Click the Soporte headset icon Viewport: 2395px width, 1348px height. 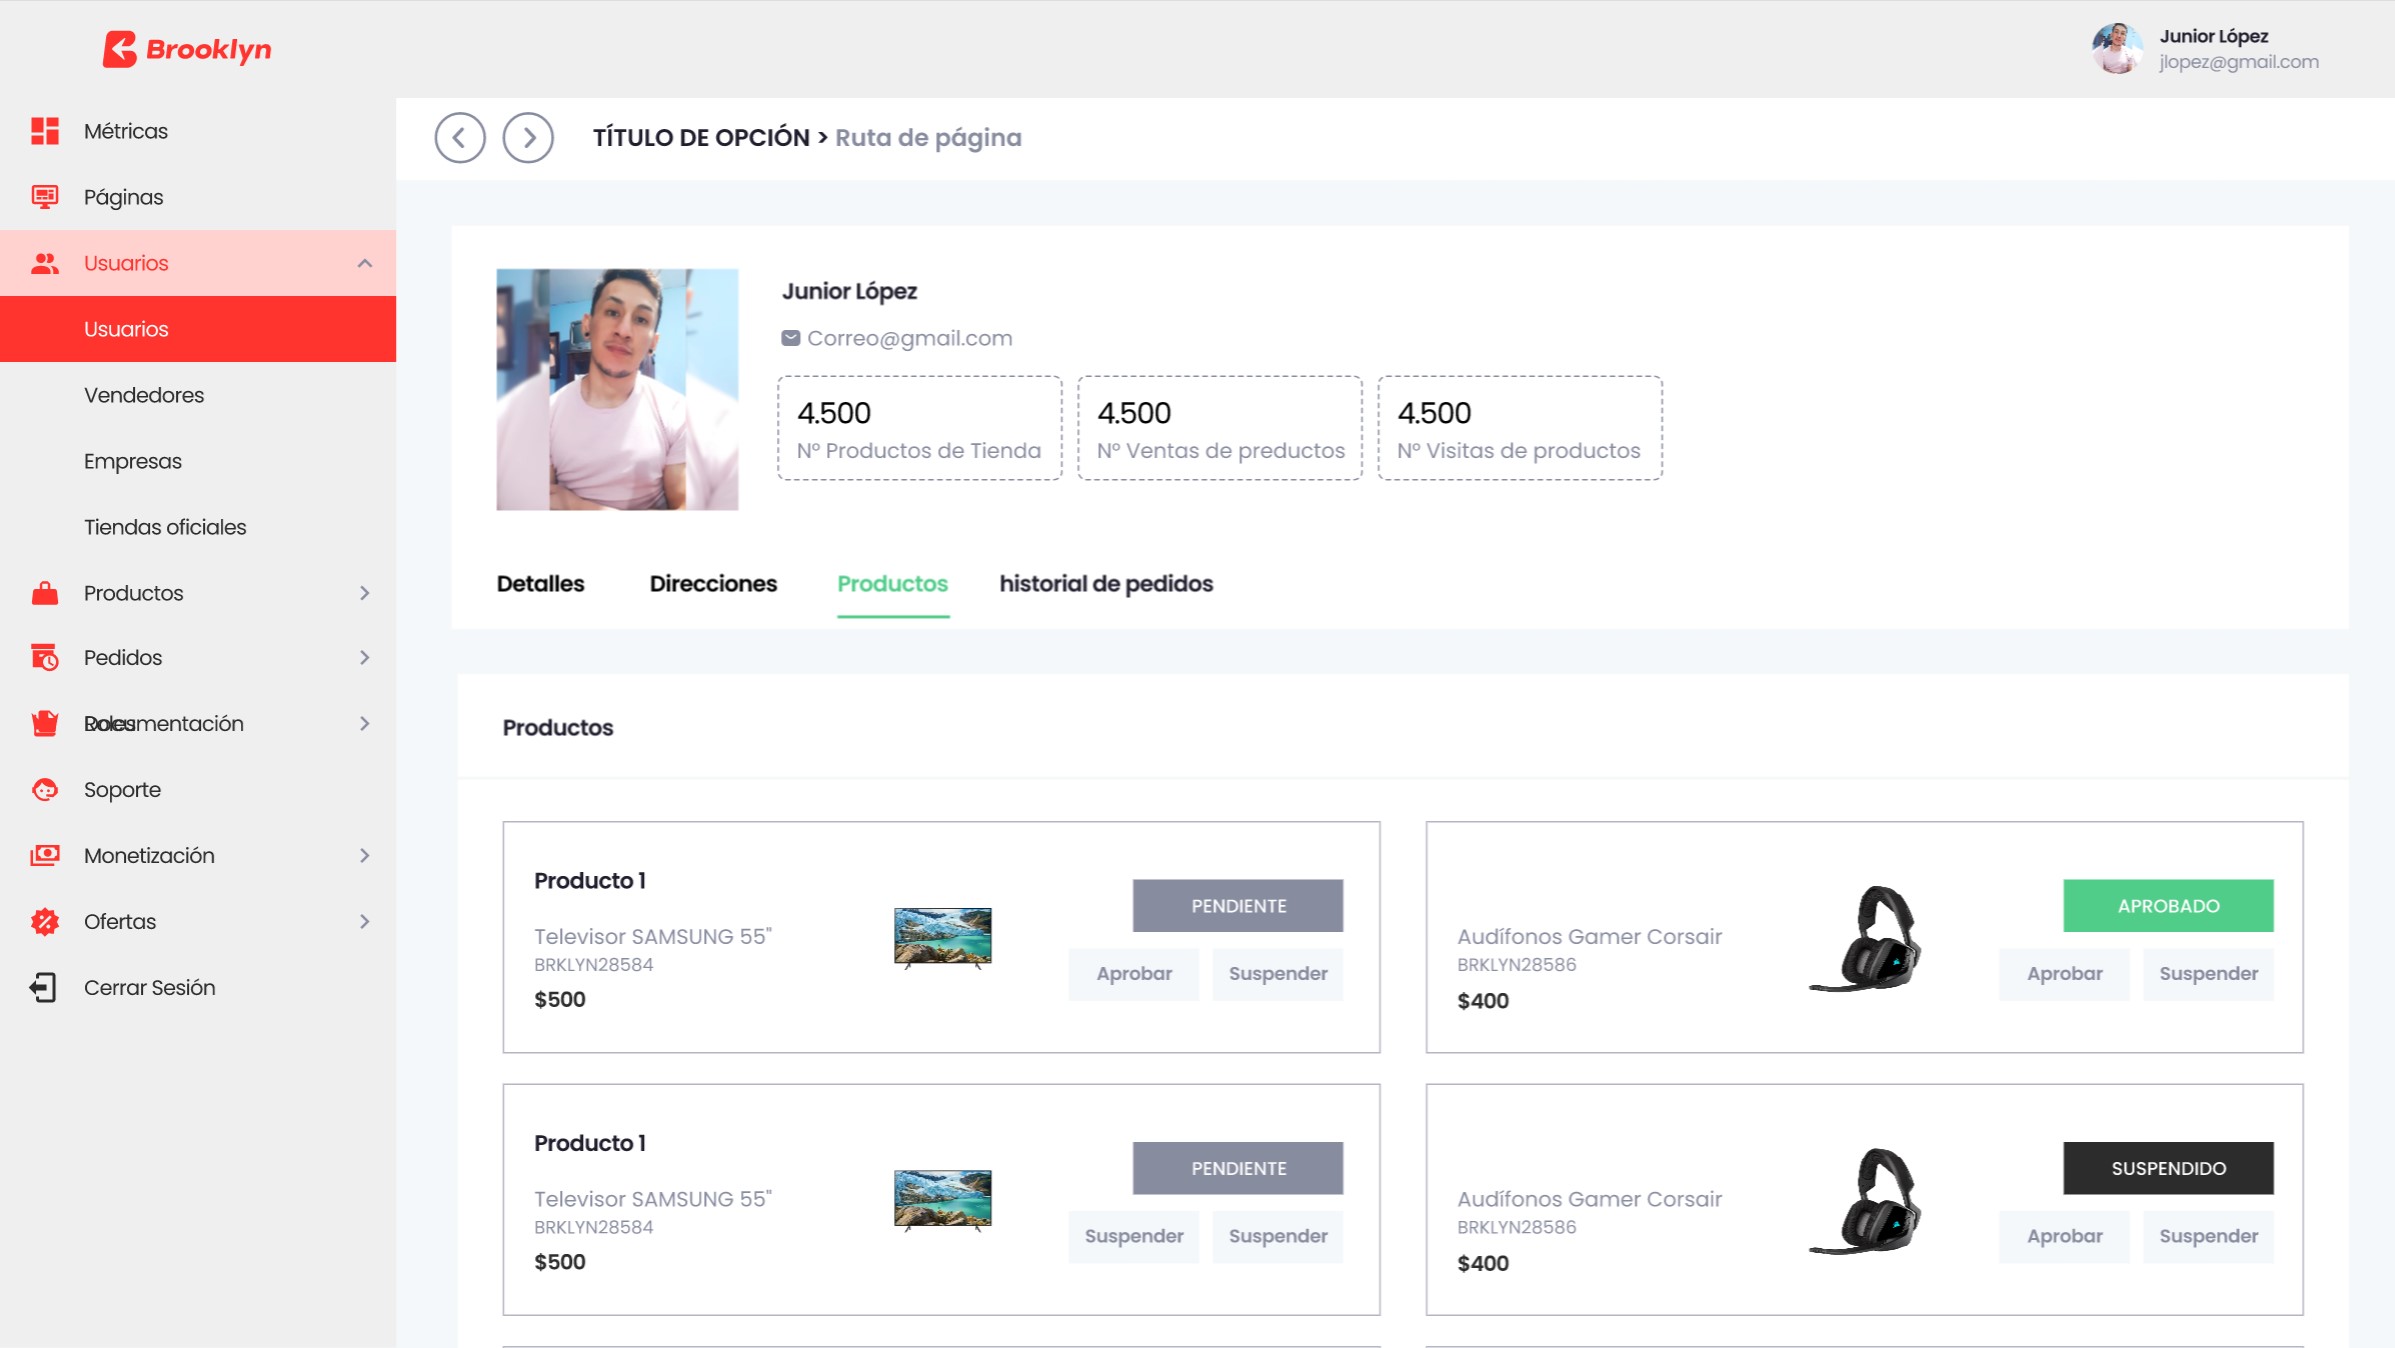pyautogui.click(x=45, y=789)
